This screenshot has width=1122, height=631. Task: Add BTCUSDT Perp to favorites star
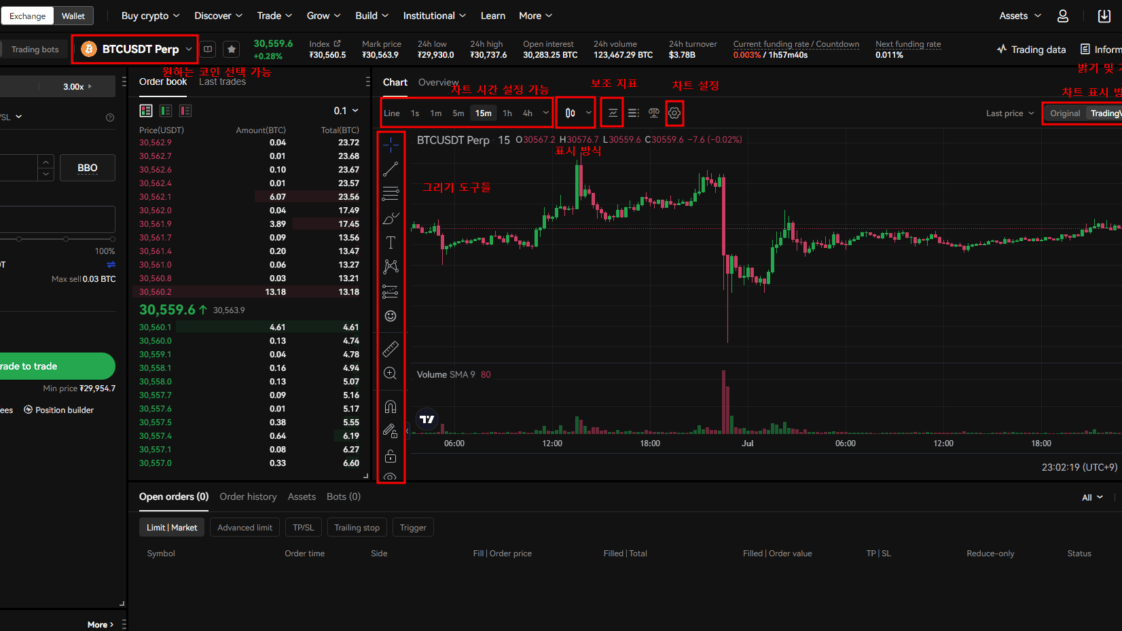(231, 49)
